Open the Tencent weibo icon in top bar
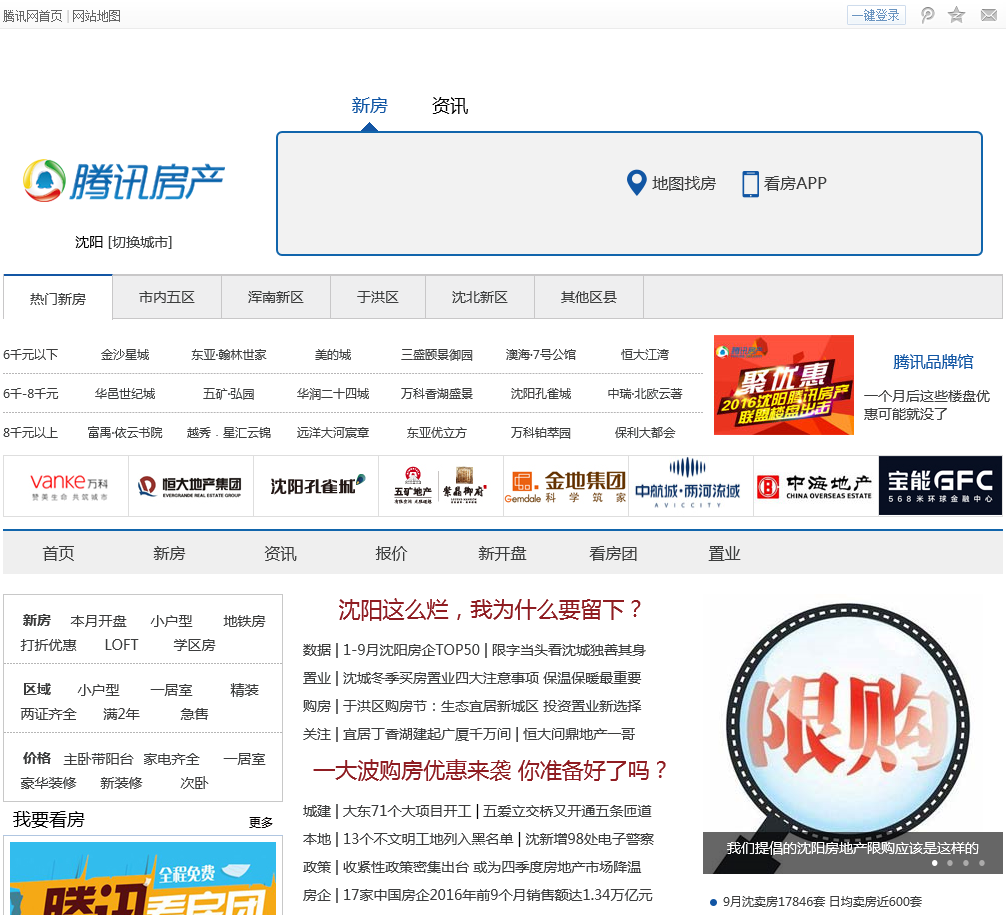 pyautogui.click(x=927, y=15)
